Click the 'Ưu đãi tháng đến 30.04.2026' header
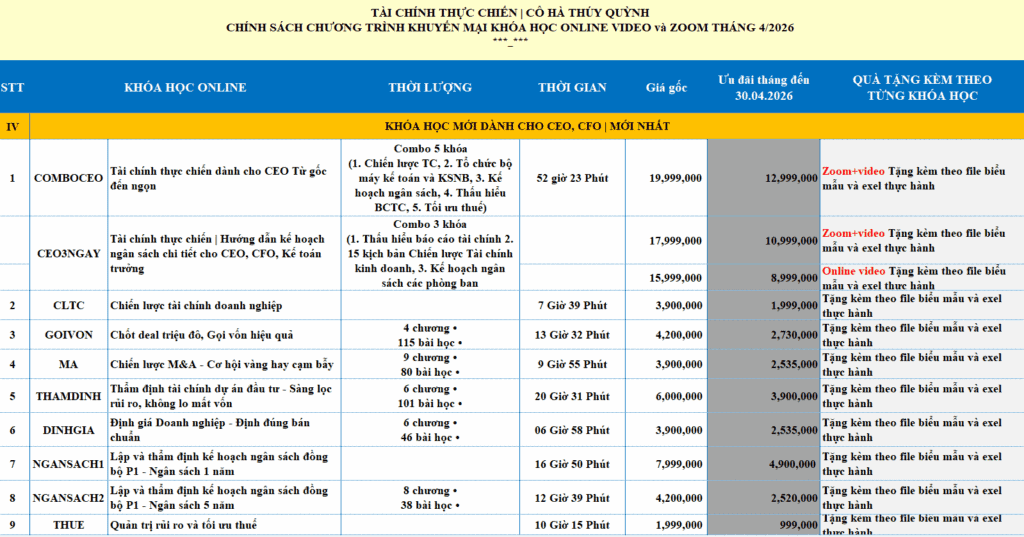Image resolution: width=1024 pixels, height=537 pixels. [x=764, y=88]
